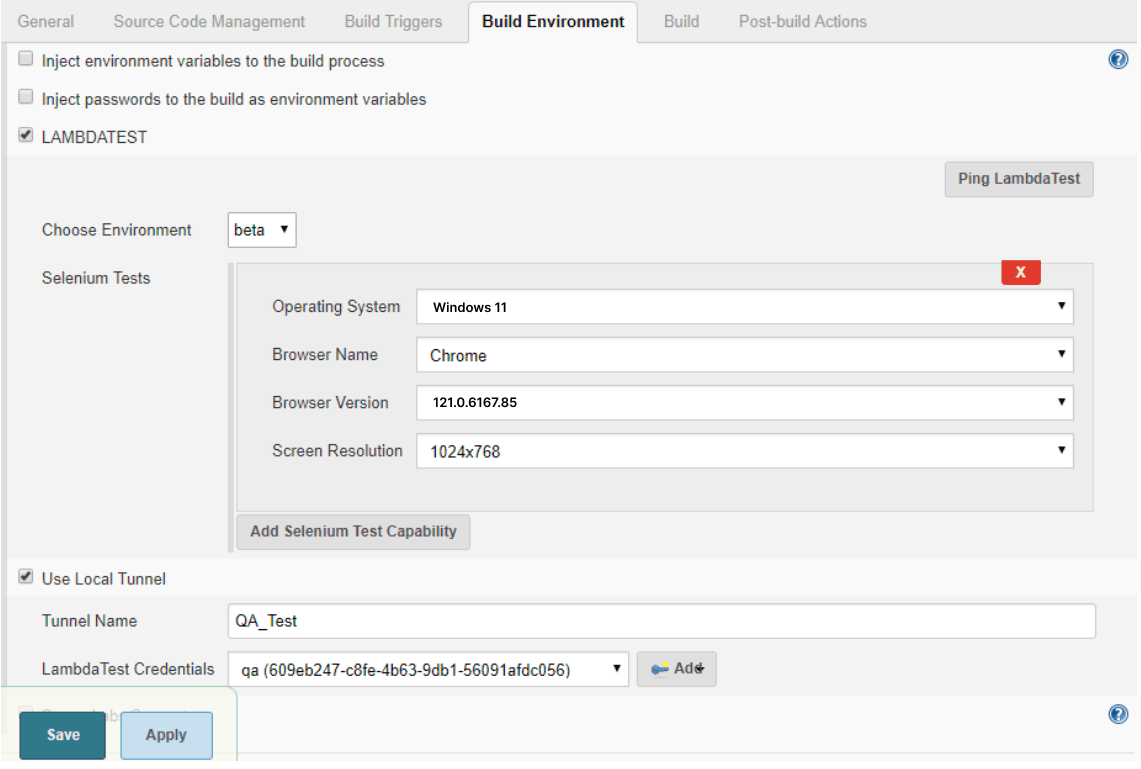Open the Post-build Actions tab
The image size is (1141, 769).
point(802,21)
